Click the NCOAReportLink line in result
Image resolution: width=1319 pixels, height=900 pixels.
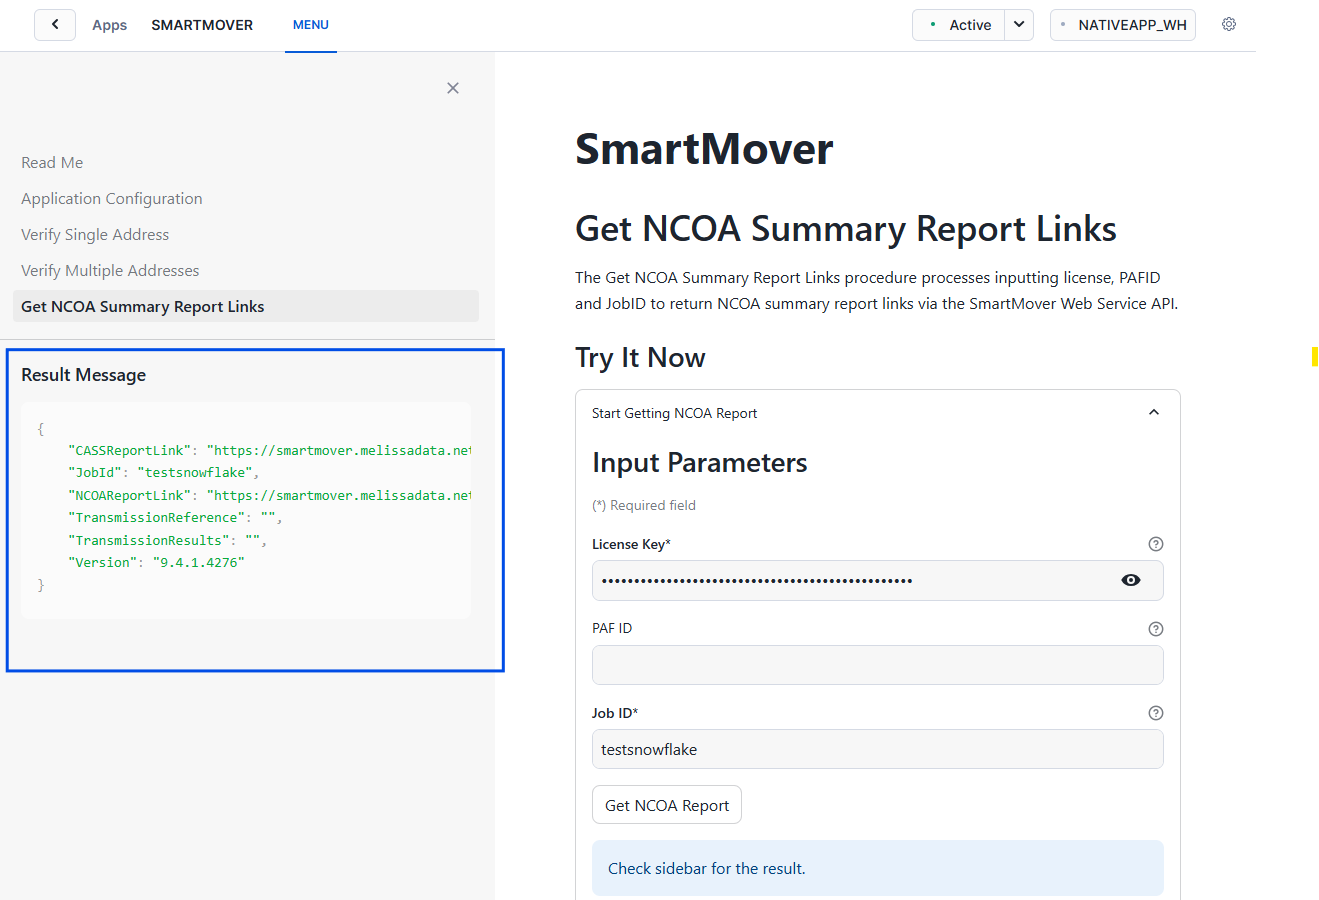click(x=269, y=495)
